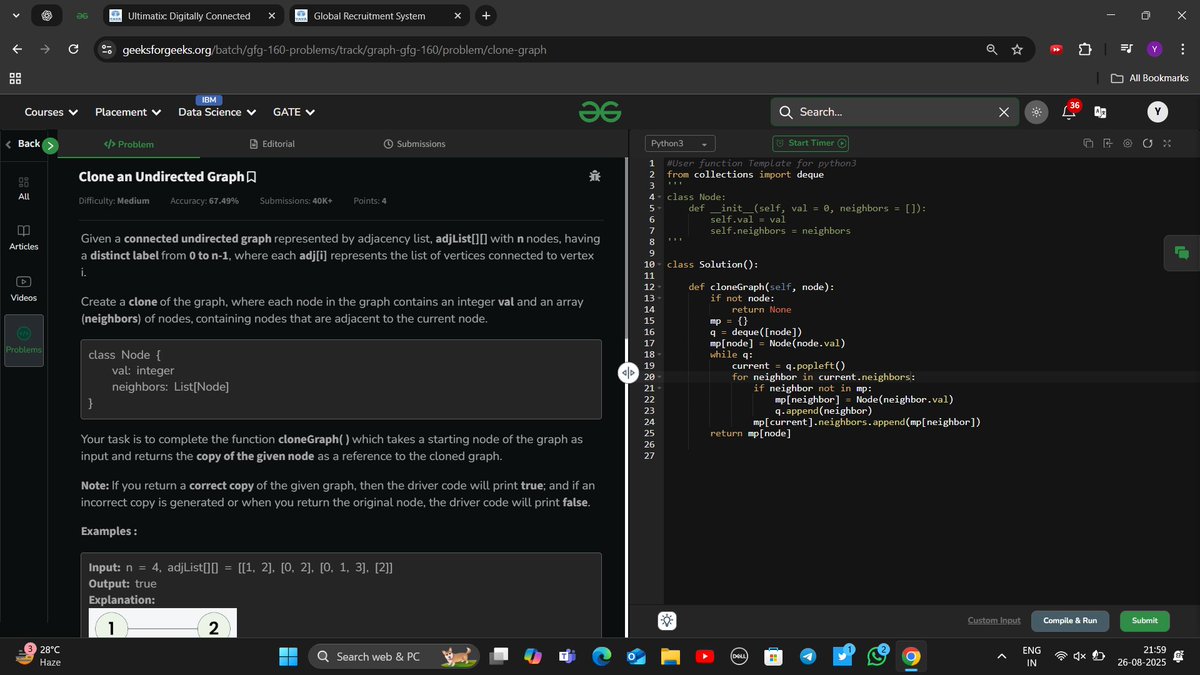Image resolution: width=1200 pixels, height=675 pixels.
Task: Clear the GeeksforGeeks search box with X
Action: click(x=1003, y=112)
